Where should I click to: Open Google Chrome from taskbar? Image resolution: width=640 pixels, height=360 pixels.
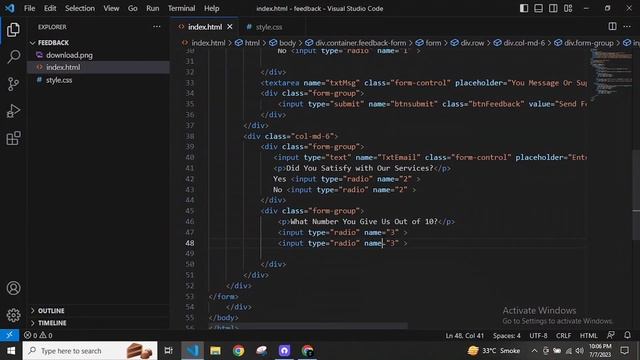pyautogui.click(x=238, y=351)
